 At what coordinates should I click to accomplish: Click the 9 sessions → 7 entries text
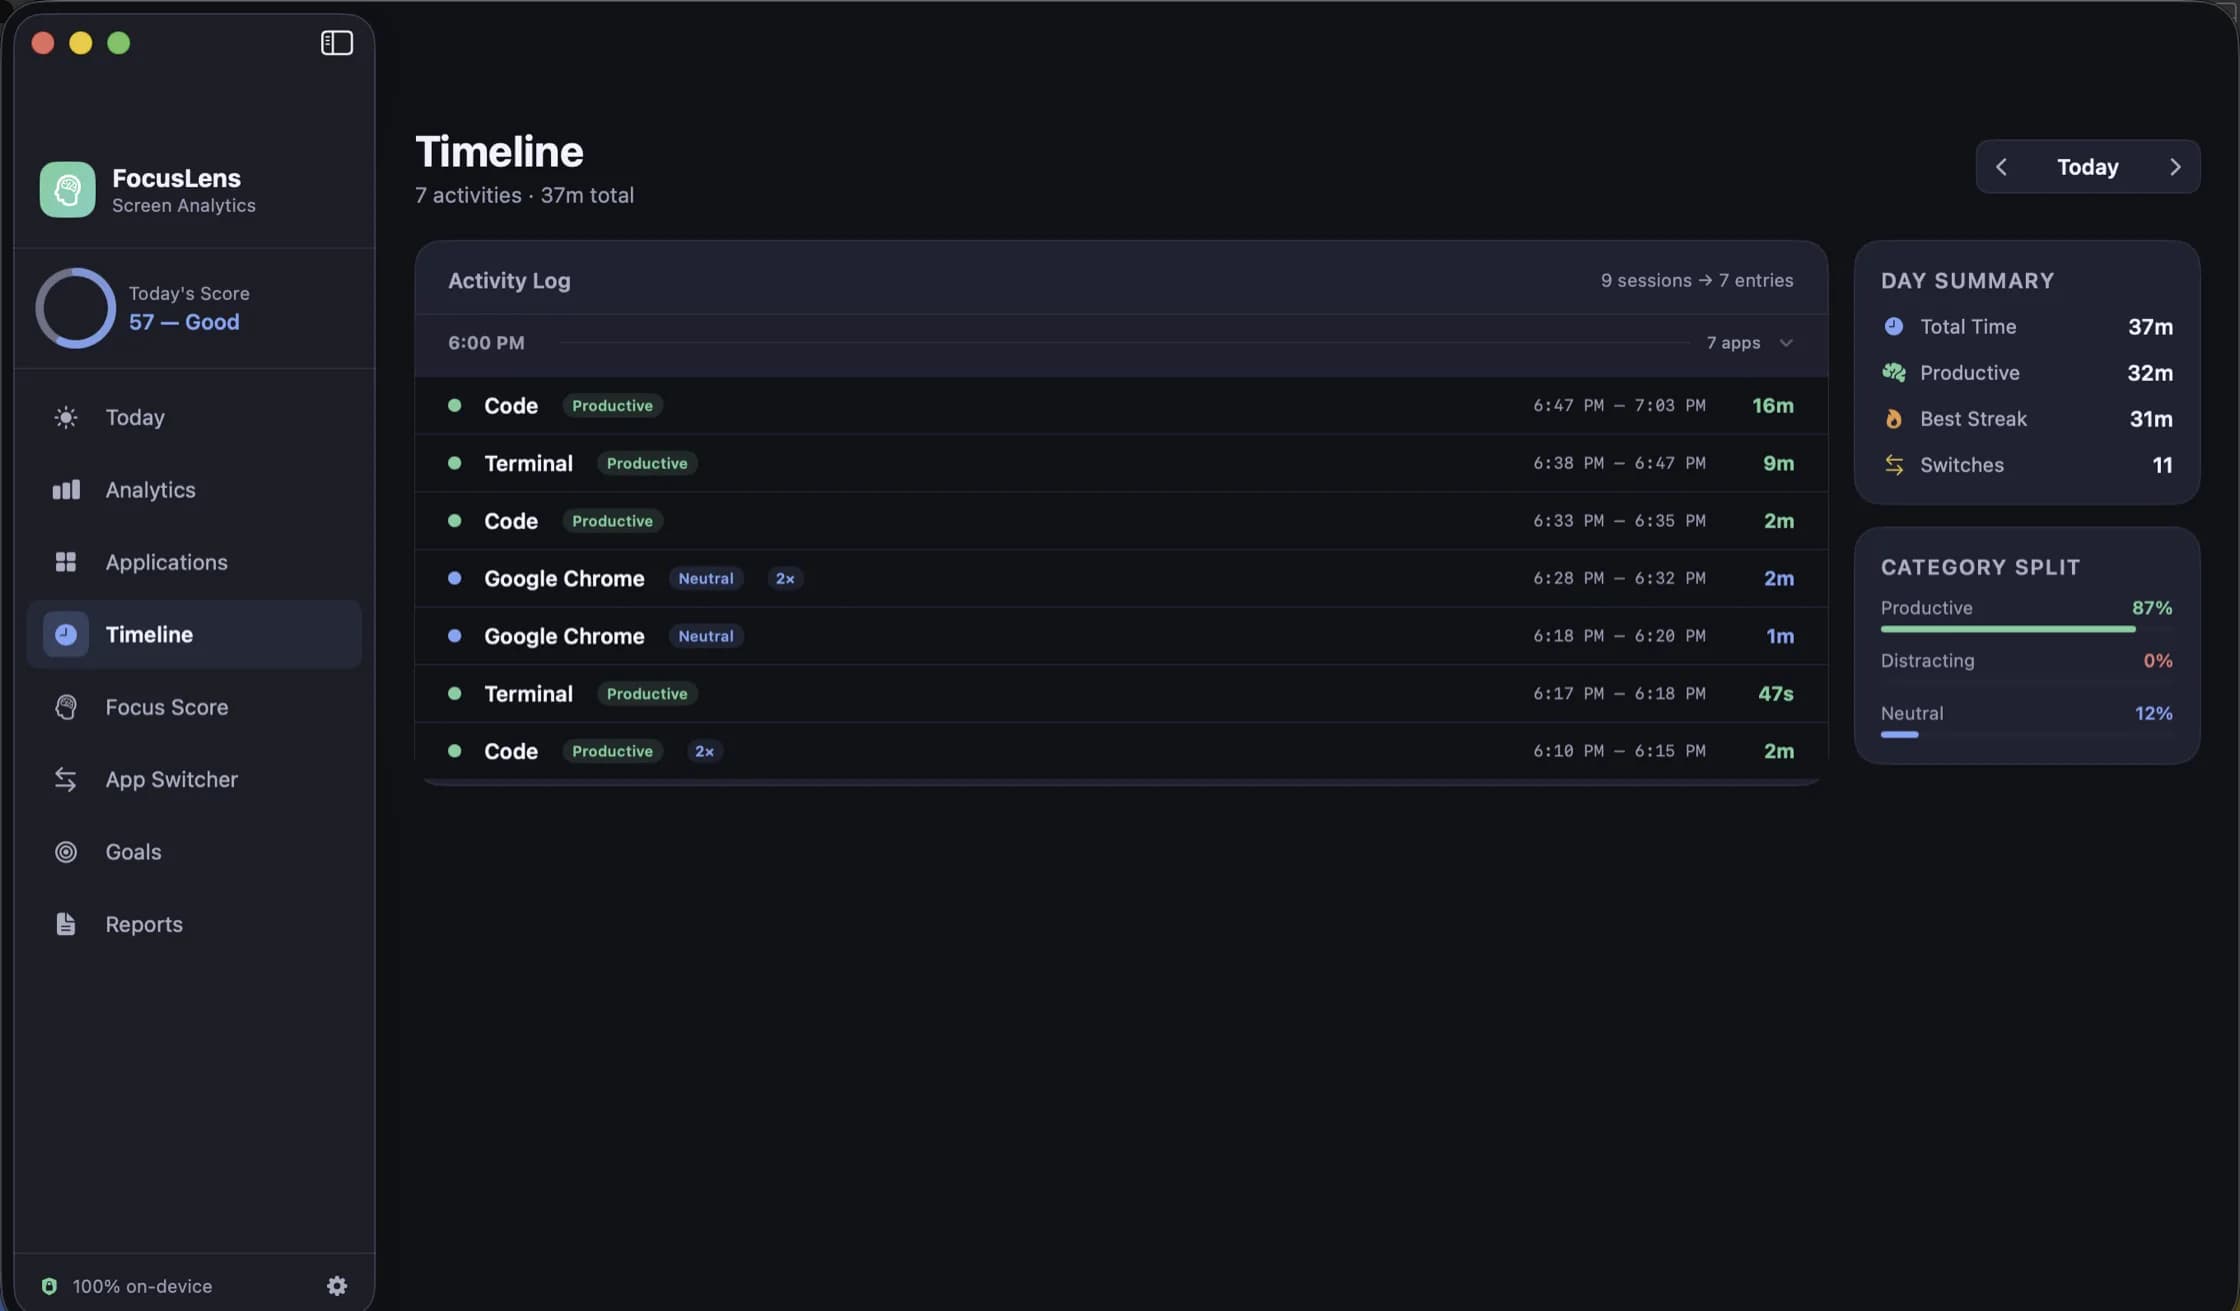[x=1697, y=281]
